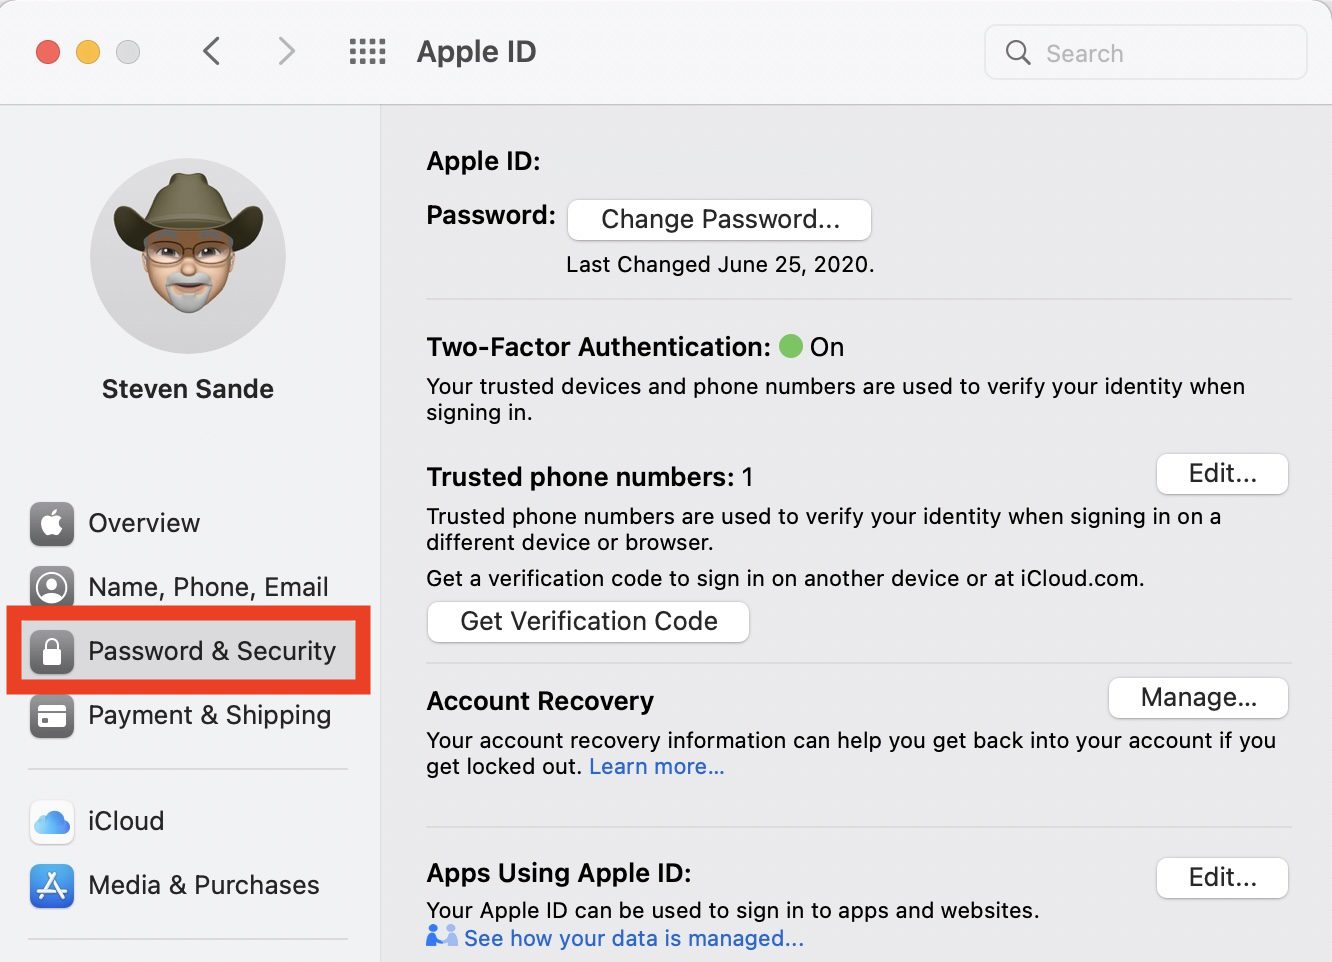Edit Apps Using Apple ID
The image size is (1332, 962).
[x=1221, y=878]
